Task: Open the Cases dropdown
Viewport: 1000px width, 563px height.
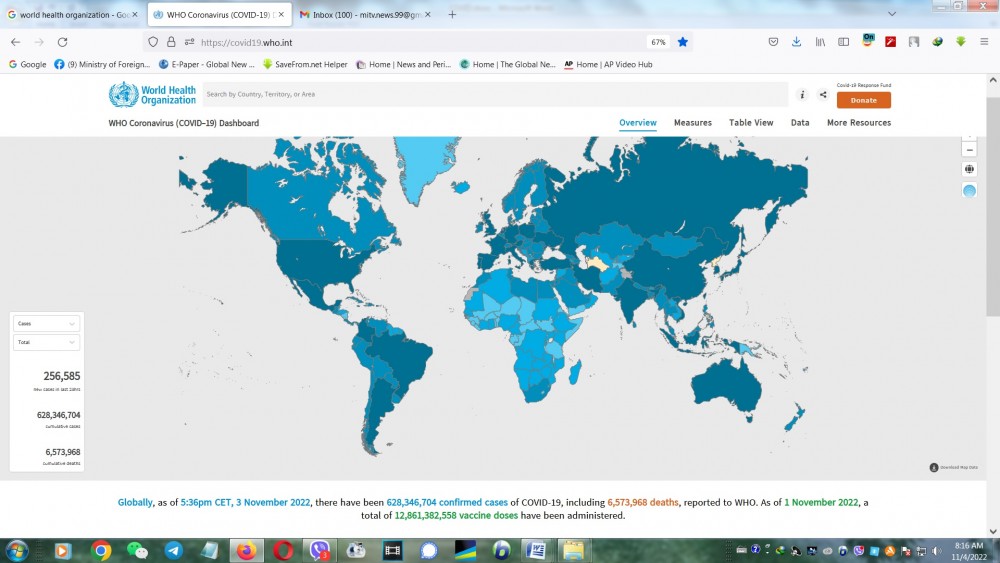Action: (46, 324)
